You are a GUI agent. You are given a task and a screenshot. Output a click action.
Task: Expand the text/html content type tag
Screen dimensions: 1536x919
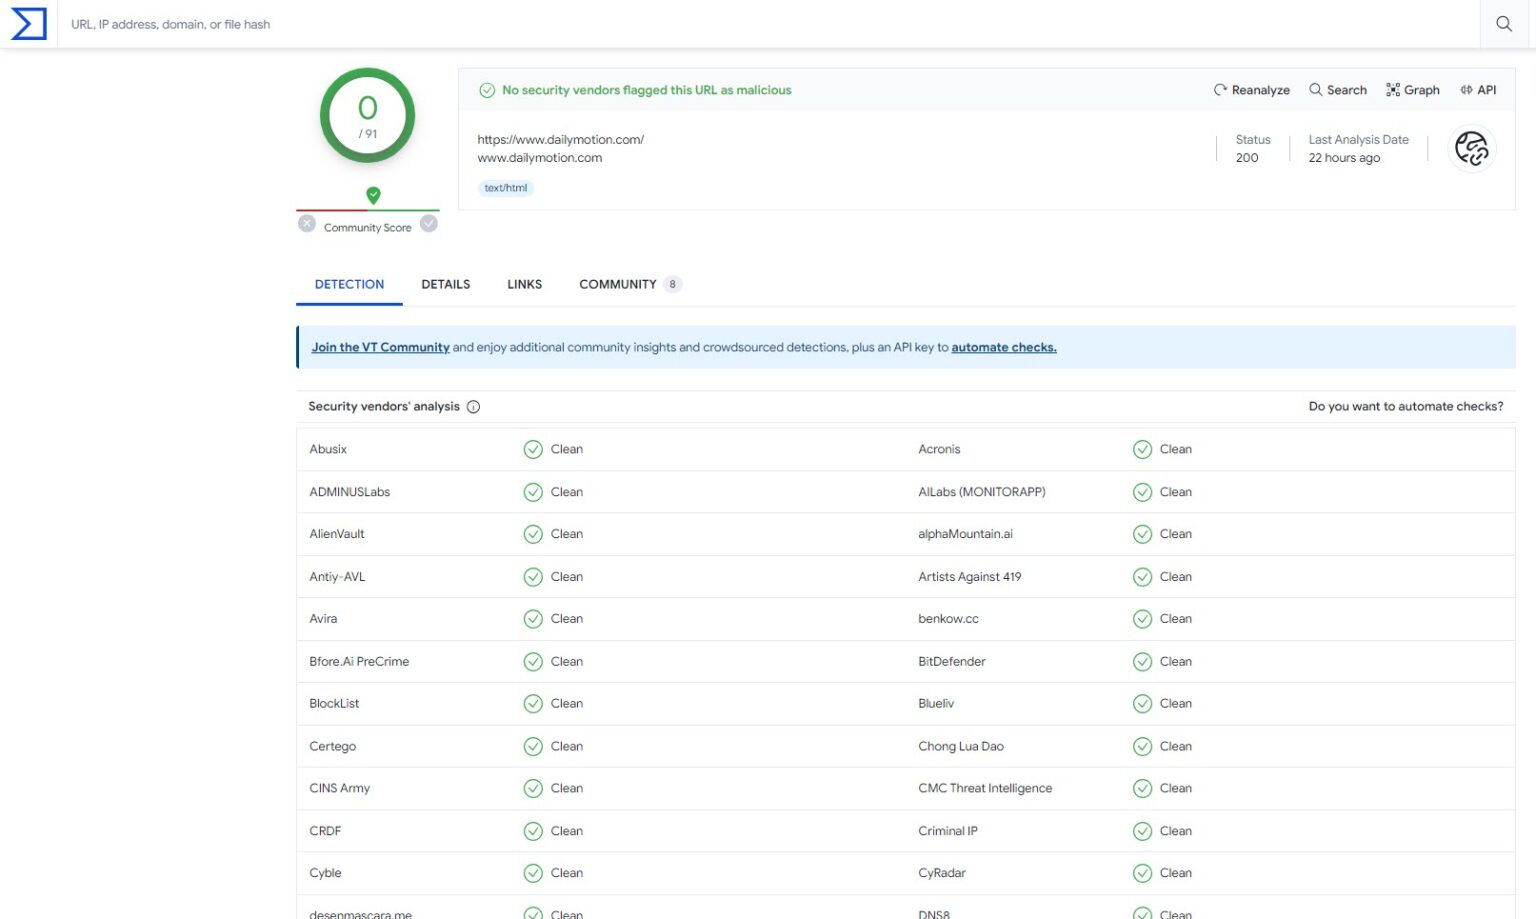(x=506, y=187)
